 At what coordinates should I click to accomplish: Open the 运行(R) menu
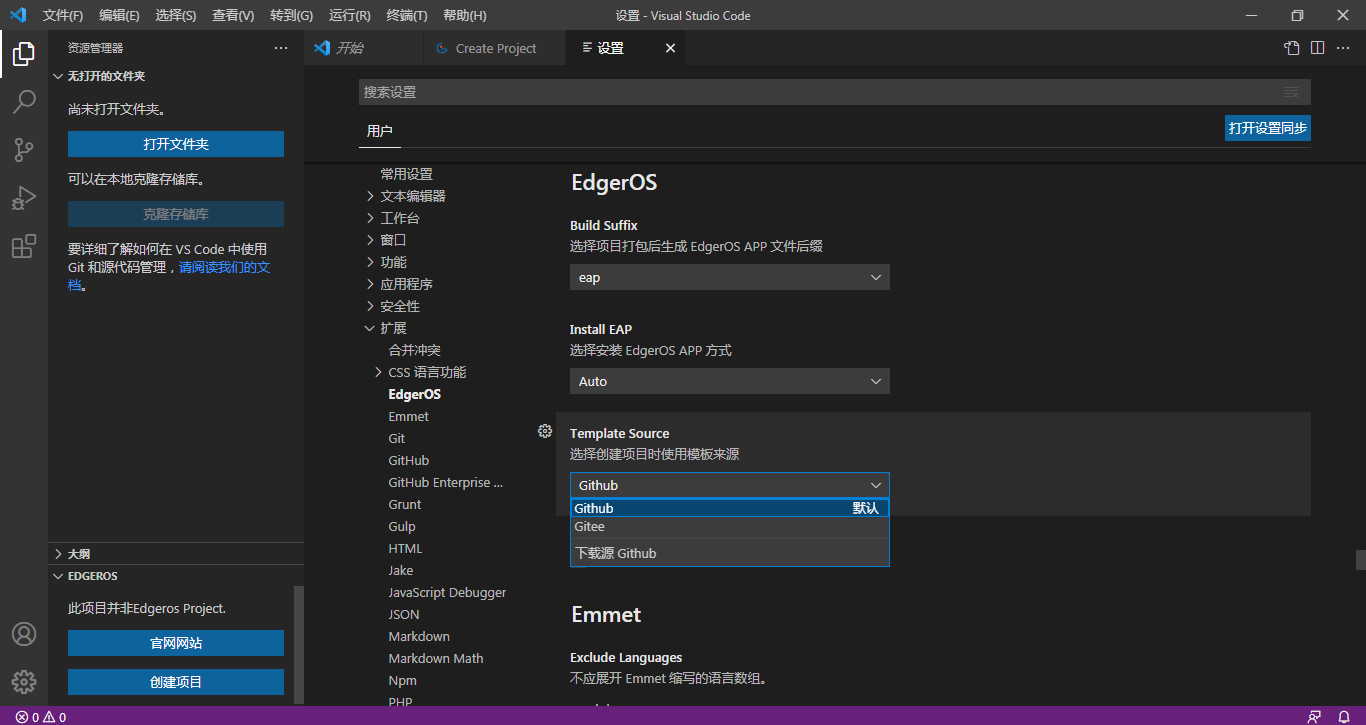coord(349,15)
